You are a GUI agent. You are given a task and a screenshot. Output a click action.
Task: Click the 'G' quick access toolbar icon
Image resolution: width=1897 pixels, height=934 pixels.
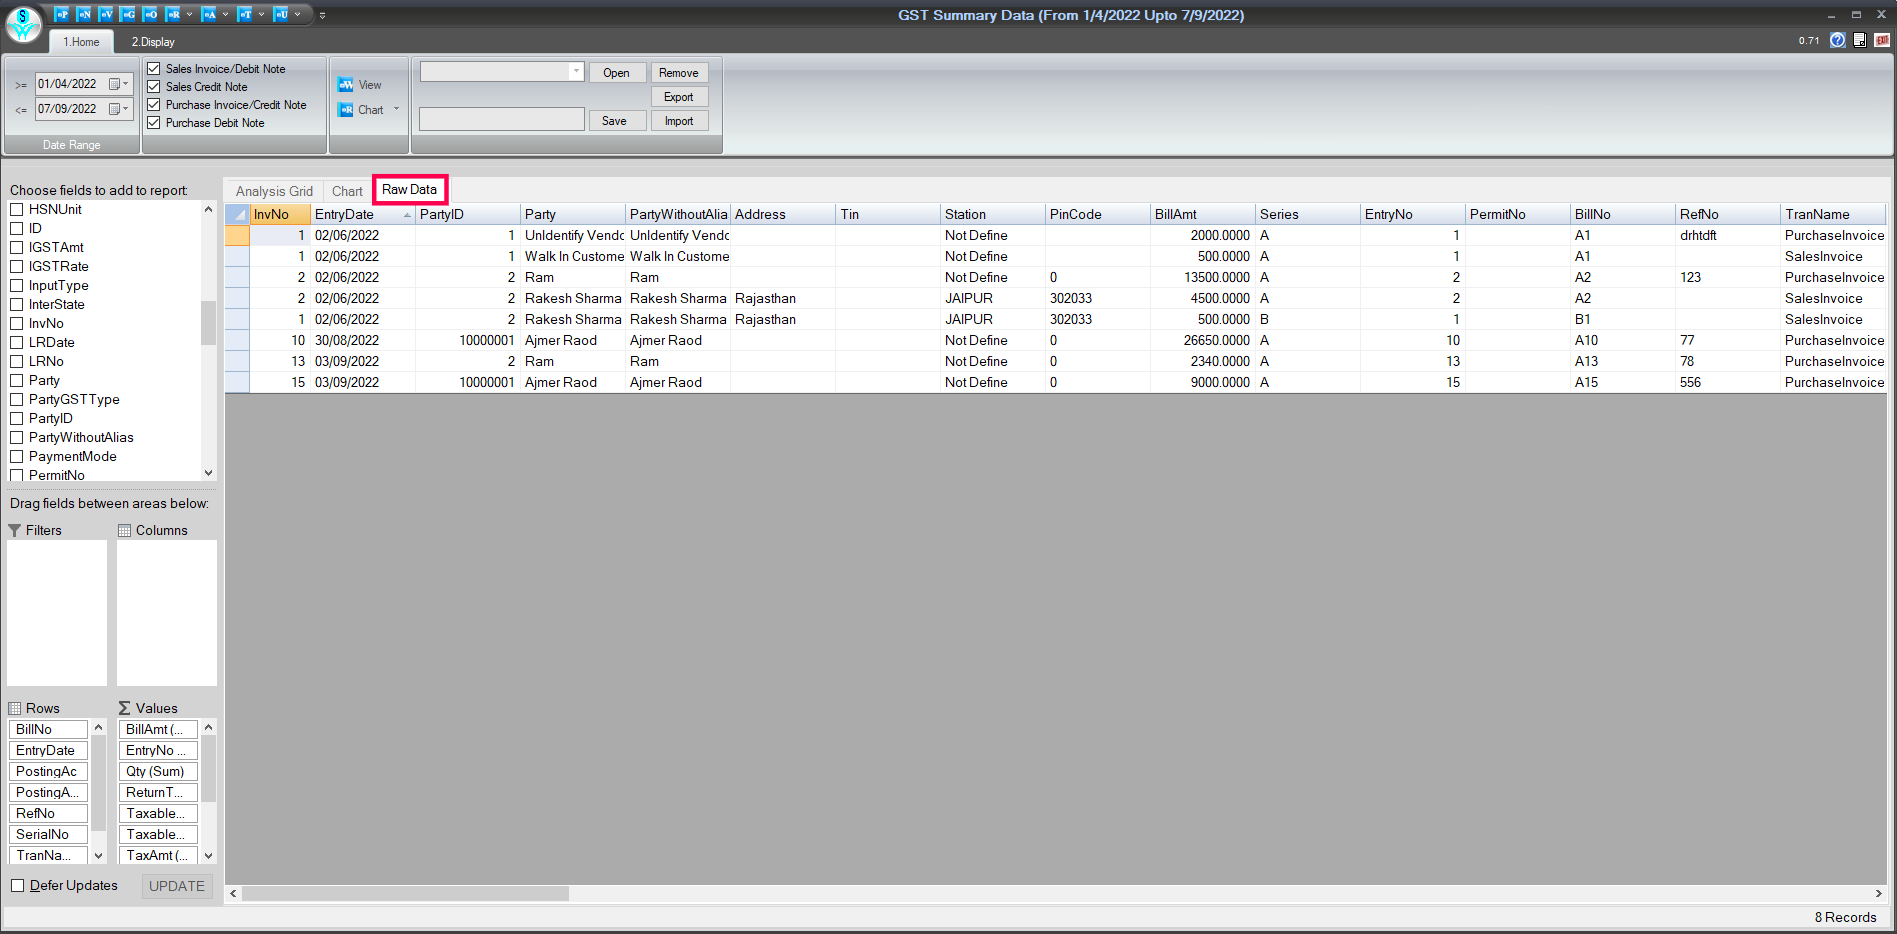pyautogui.click(x=127, y=14)
